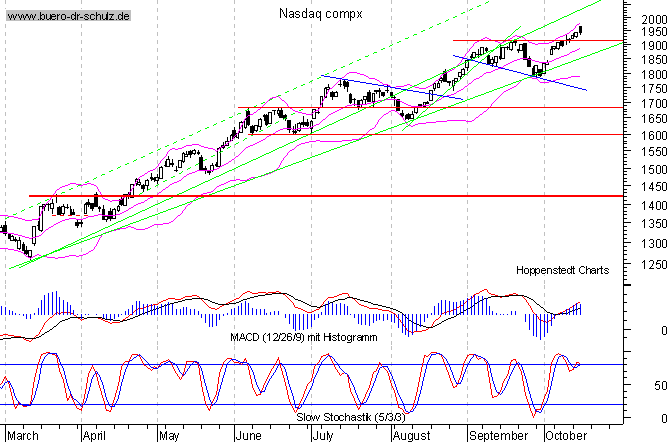Viewport: 671px width, 442px height.
Task: Jump to May on the time axis
Action: point(167,436)
